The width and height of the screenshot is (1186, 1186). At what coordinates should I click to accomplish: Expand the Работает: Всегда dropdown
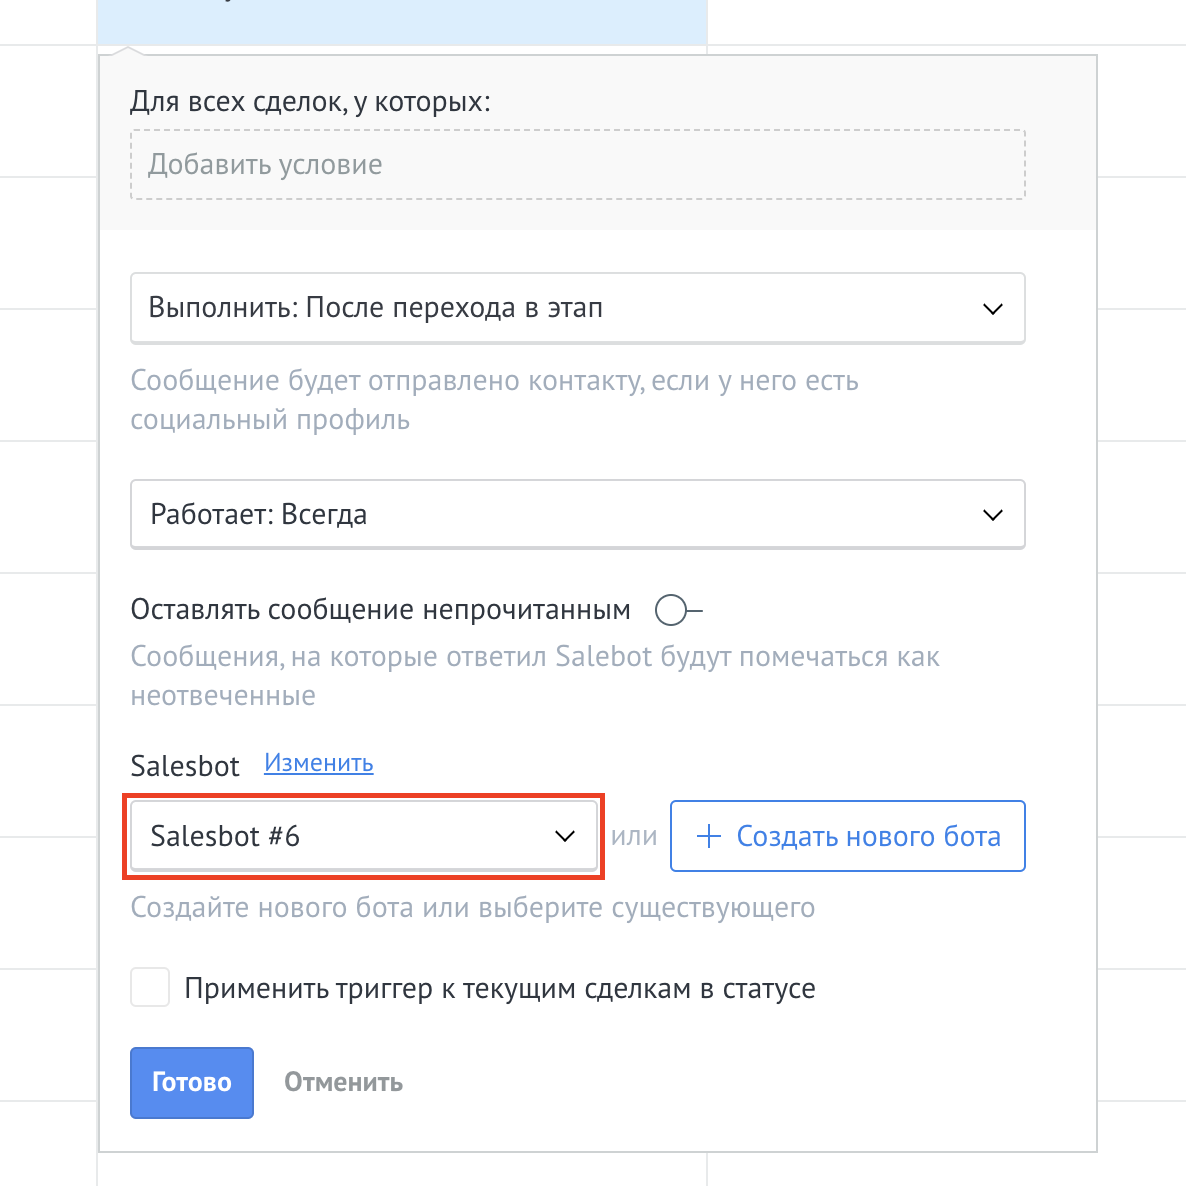pyautogui.click(x=578, y=515)
